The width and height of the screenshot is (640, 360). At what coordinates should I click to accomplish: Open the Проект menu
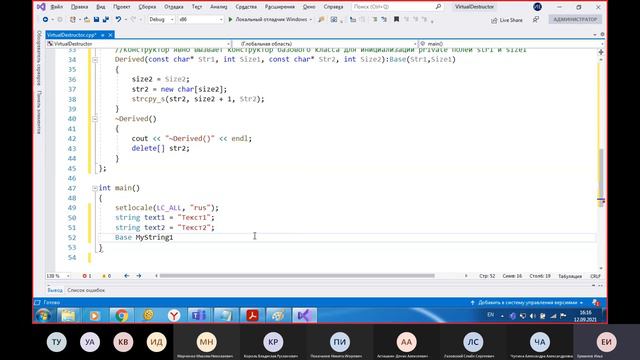coord(122,7)
